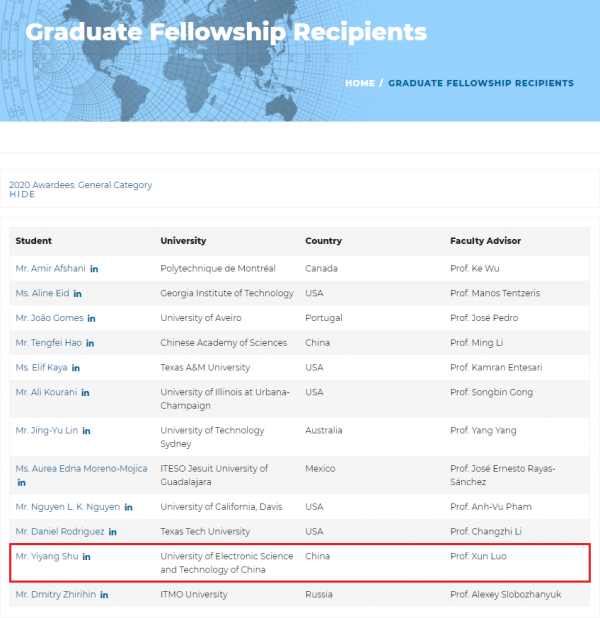Collapse awardees list with HIDE

pyautogui.click(x=22, y=195)
